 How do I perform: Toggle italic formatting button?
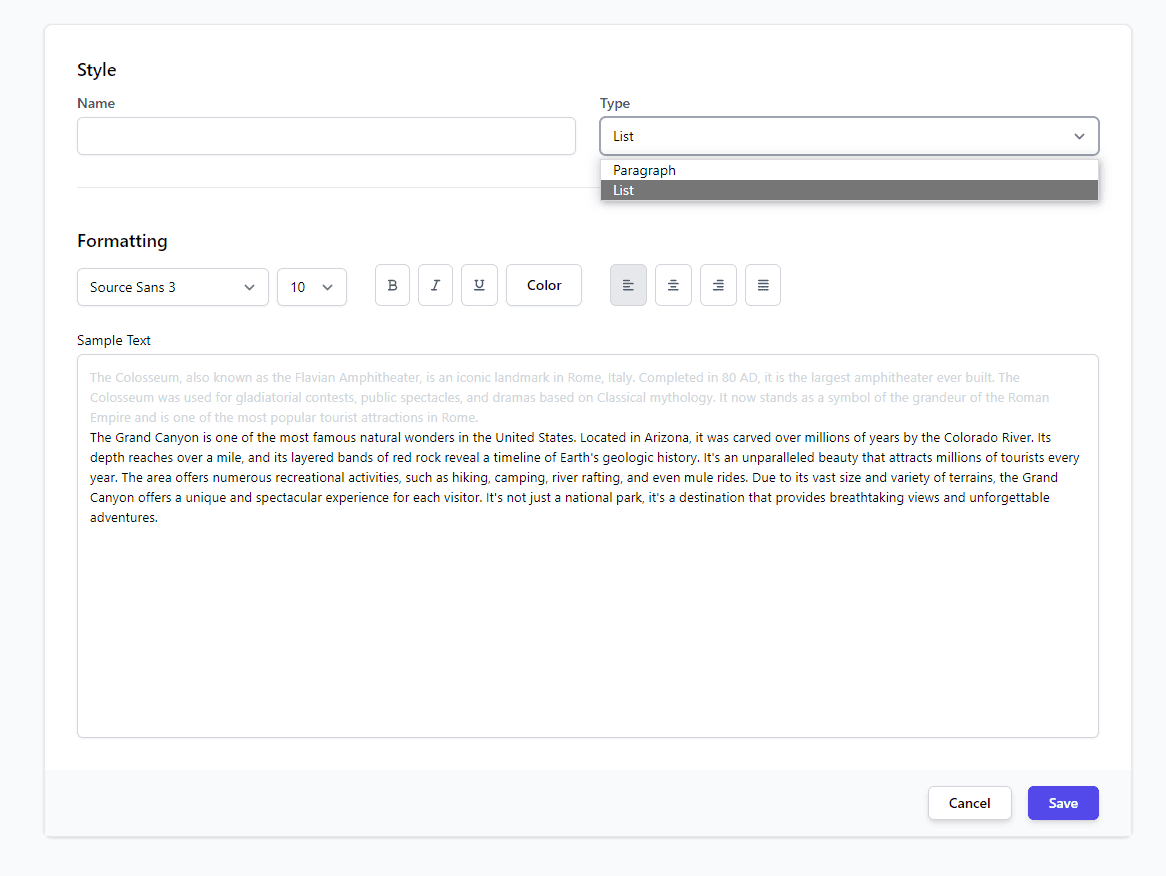pyautogui.click(x=435, y=286)
